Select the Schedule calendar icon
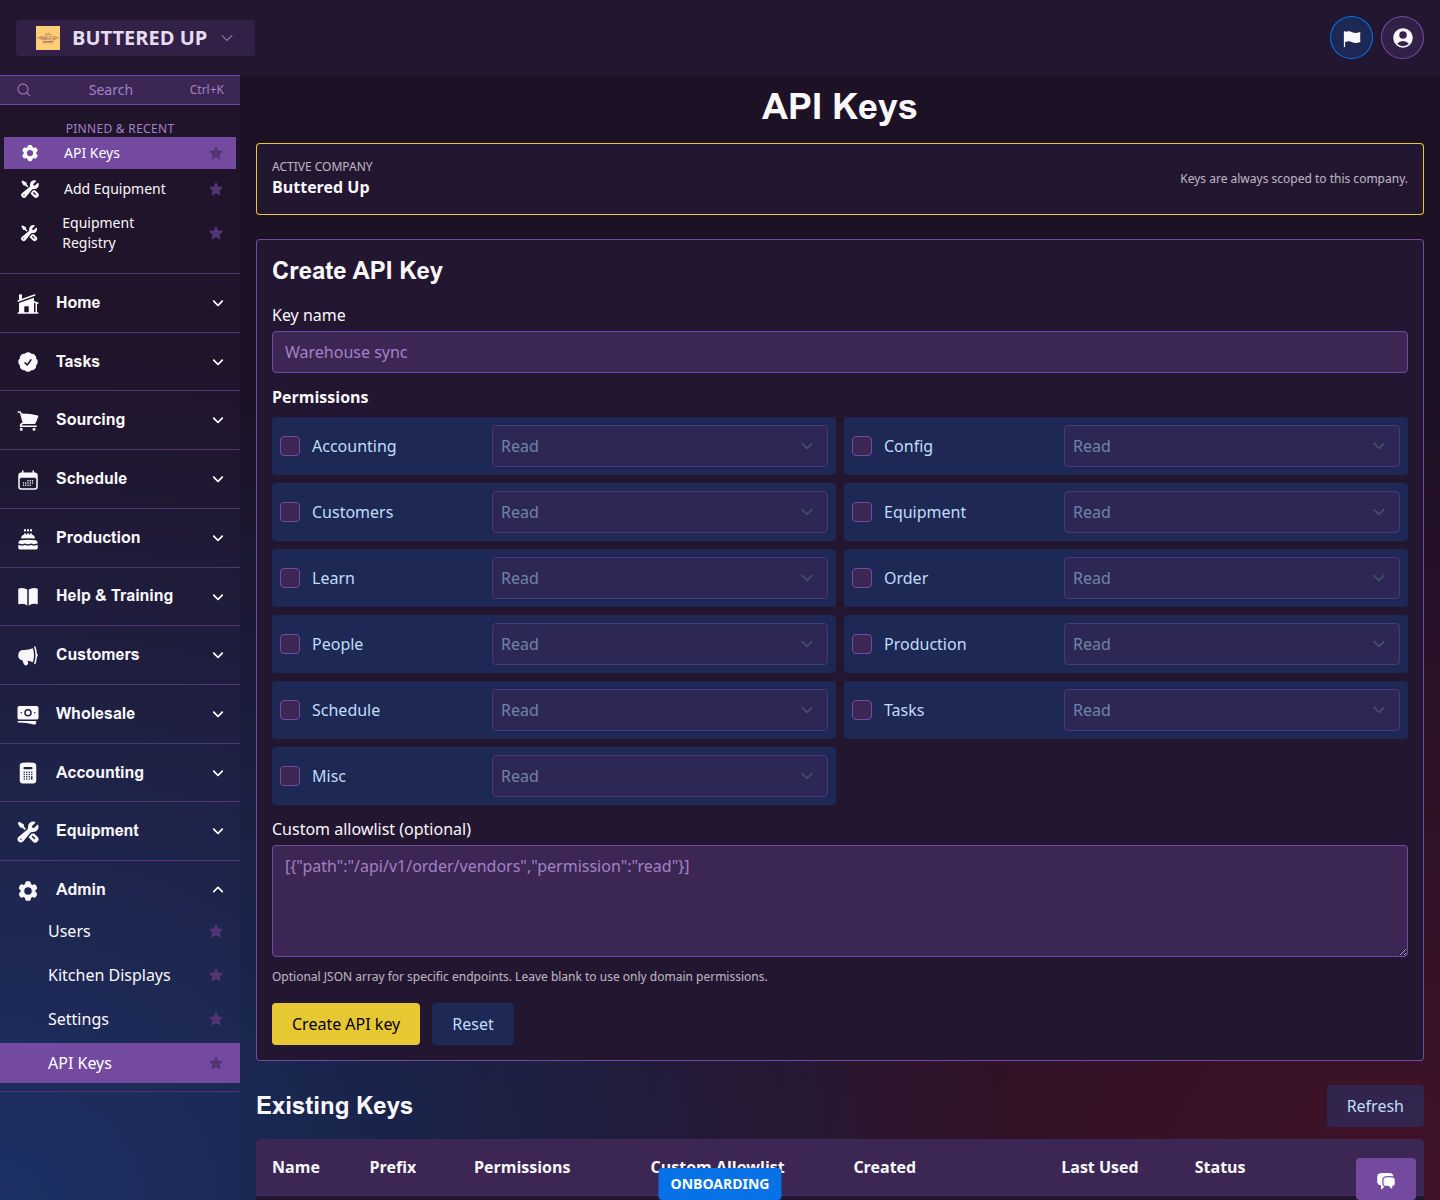1440x1200 pixels. pos(28,478)
